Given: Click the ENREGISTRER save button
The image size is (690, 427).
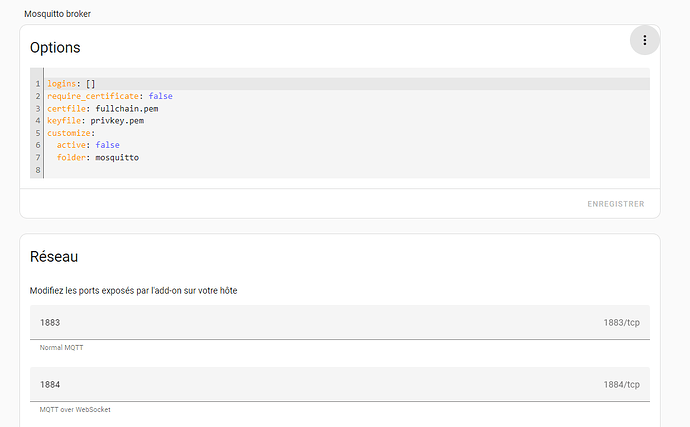Looking at the screenshot, I should [615, 204].
